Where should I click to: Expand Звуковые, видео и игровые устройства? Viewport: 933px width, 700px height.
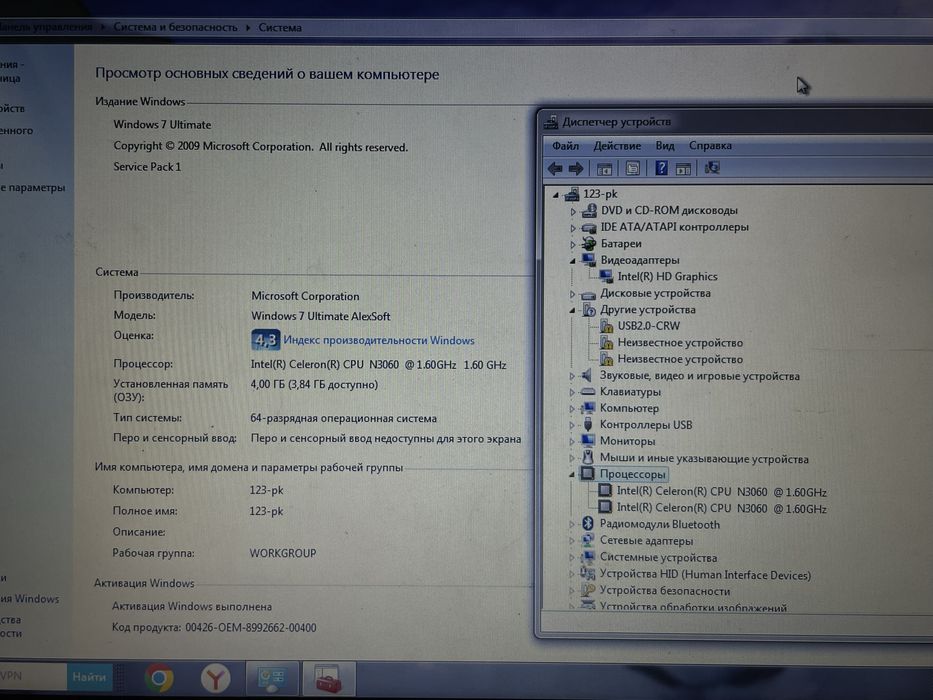(x=572, y=376)
